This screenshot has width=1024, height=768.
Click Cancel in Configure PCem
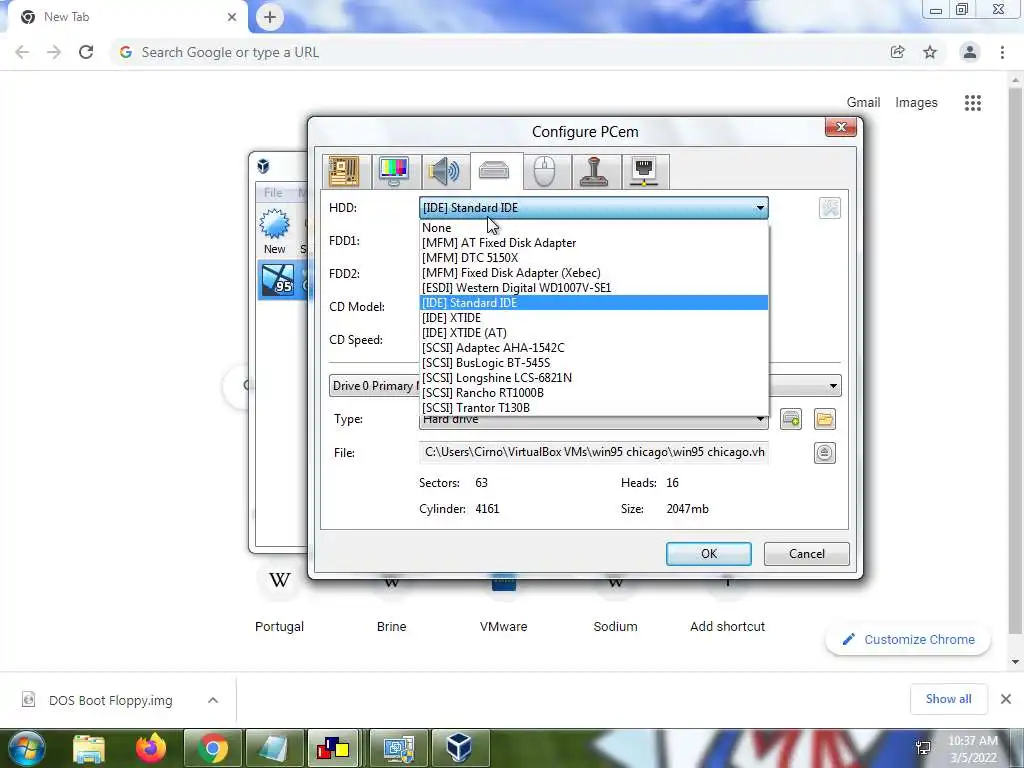click(x=807, y=554)
